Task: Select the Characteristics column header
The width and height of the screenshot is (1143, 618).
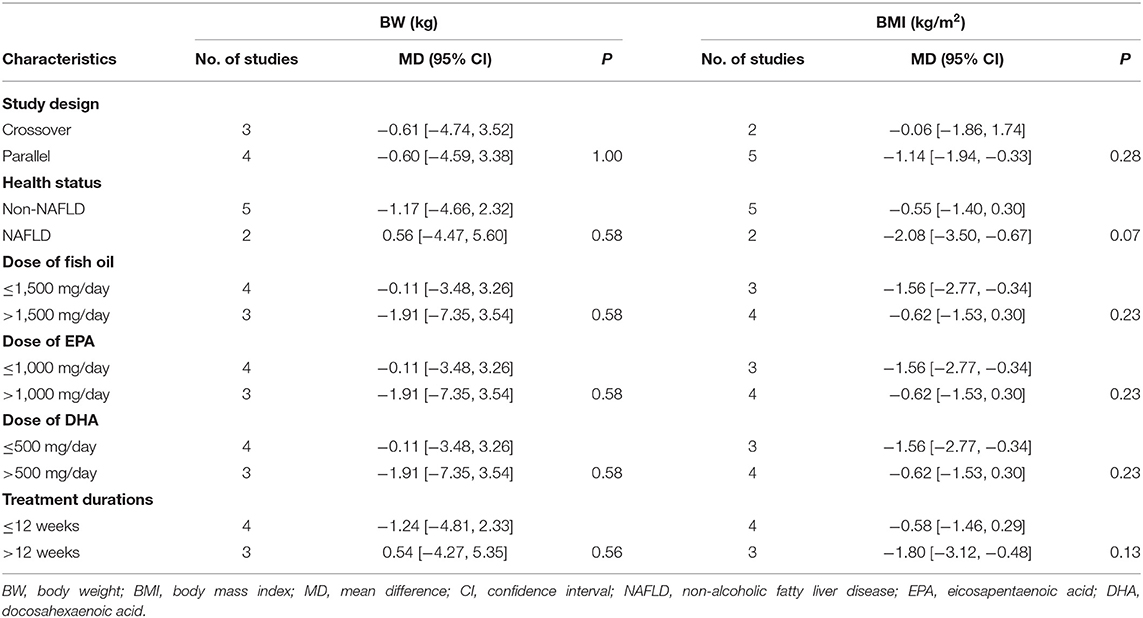Action: click(x=60, y=59)
